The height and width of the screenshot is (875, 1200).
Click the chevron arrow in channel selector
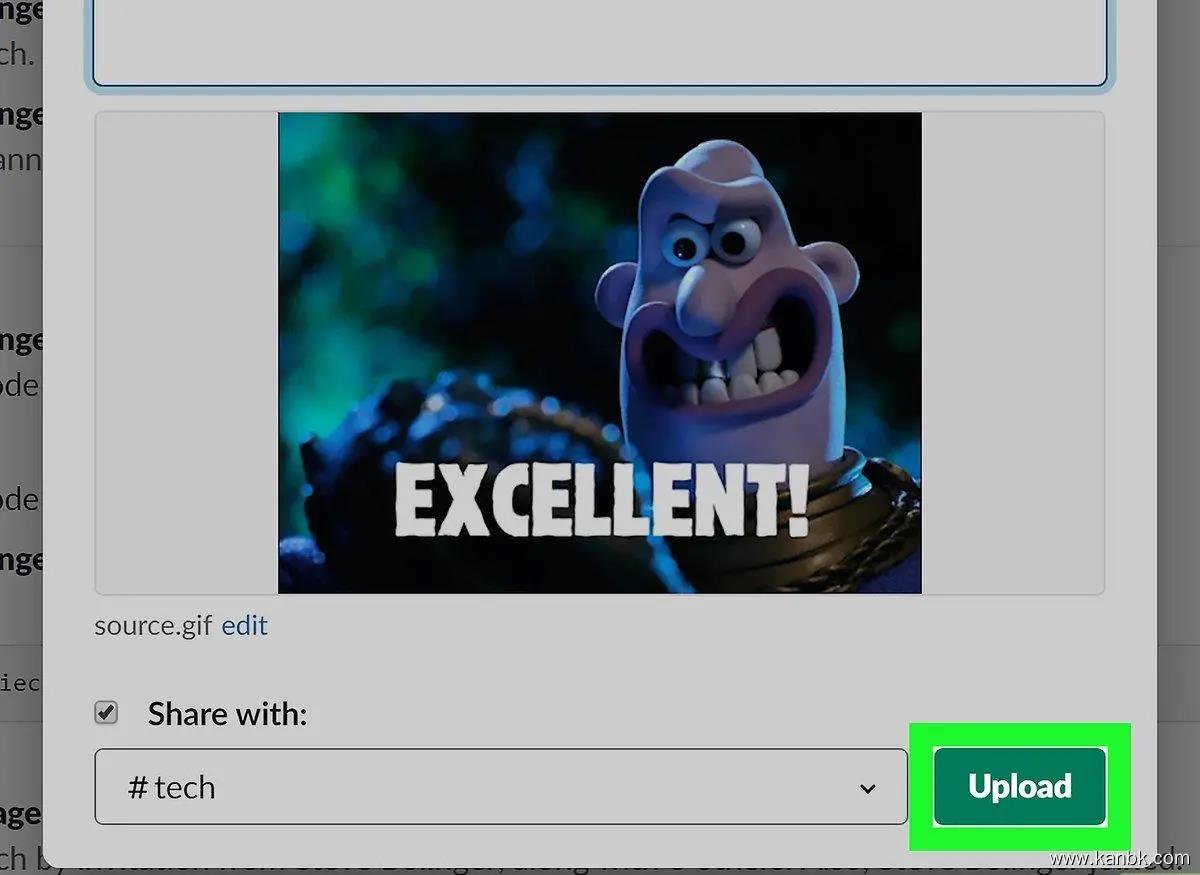point(867,788)
